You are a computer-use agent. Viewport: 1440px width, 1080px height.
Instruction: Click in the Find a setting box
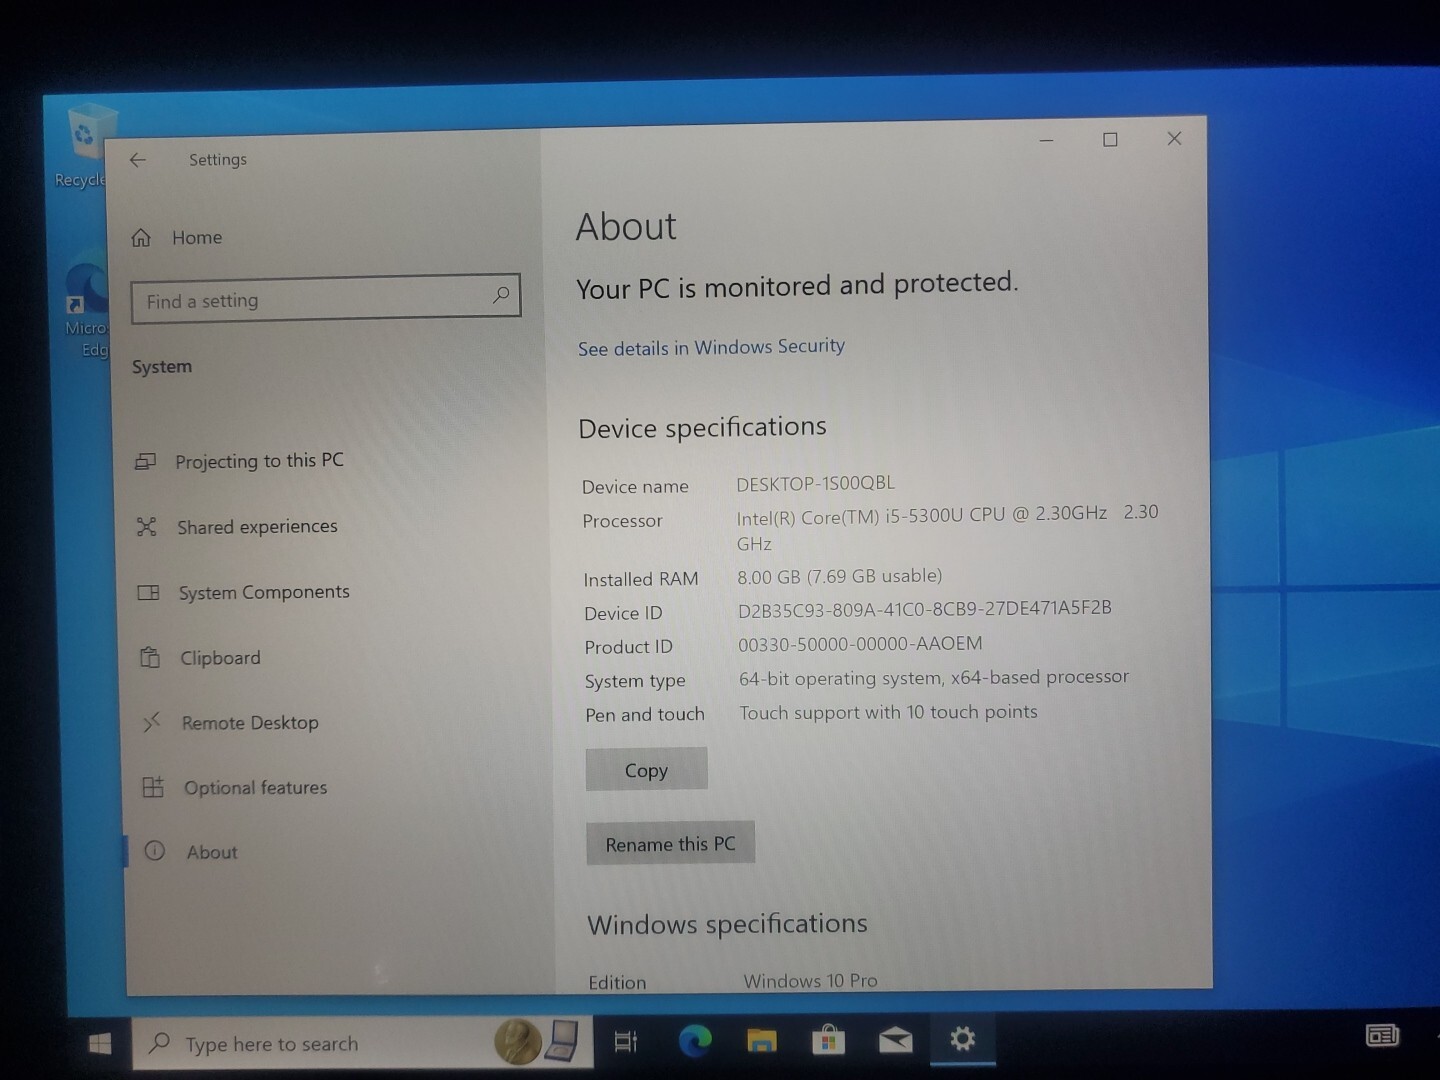pyautogui.click(x=325, y=298)
